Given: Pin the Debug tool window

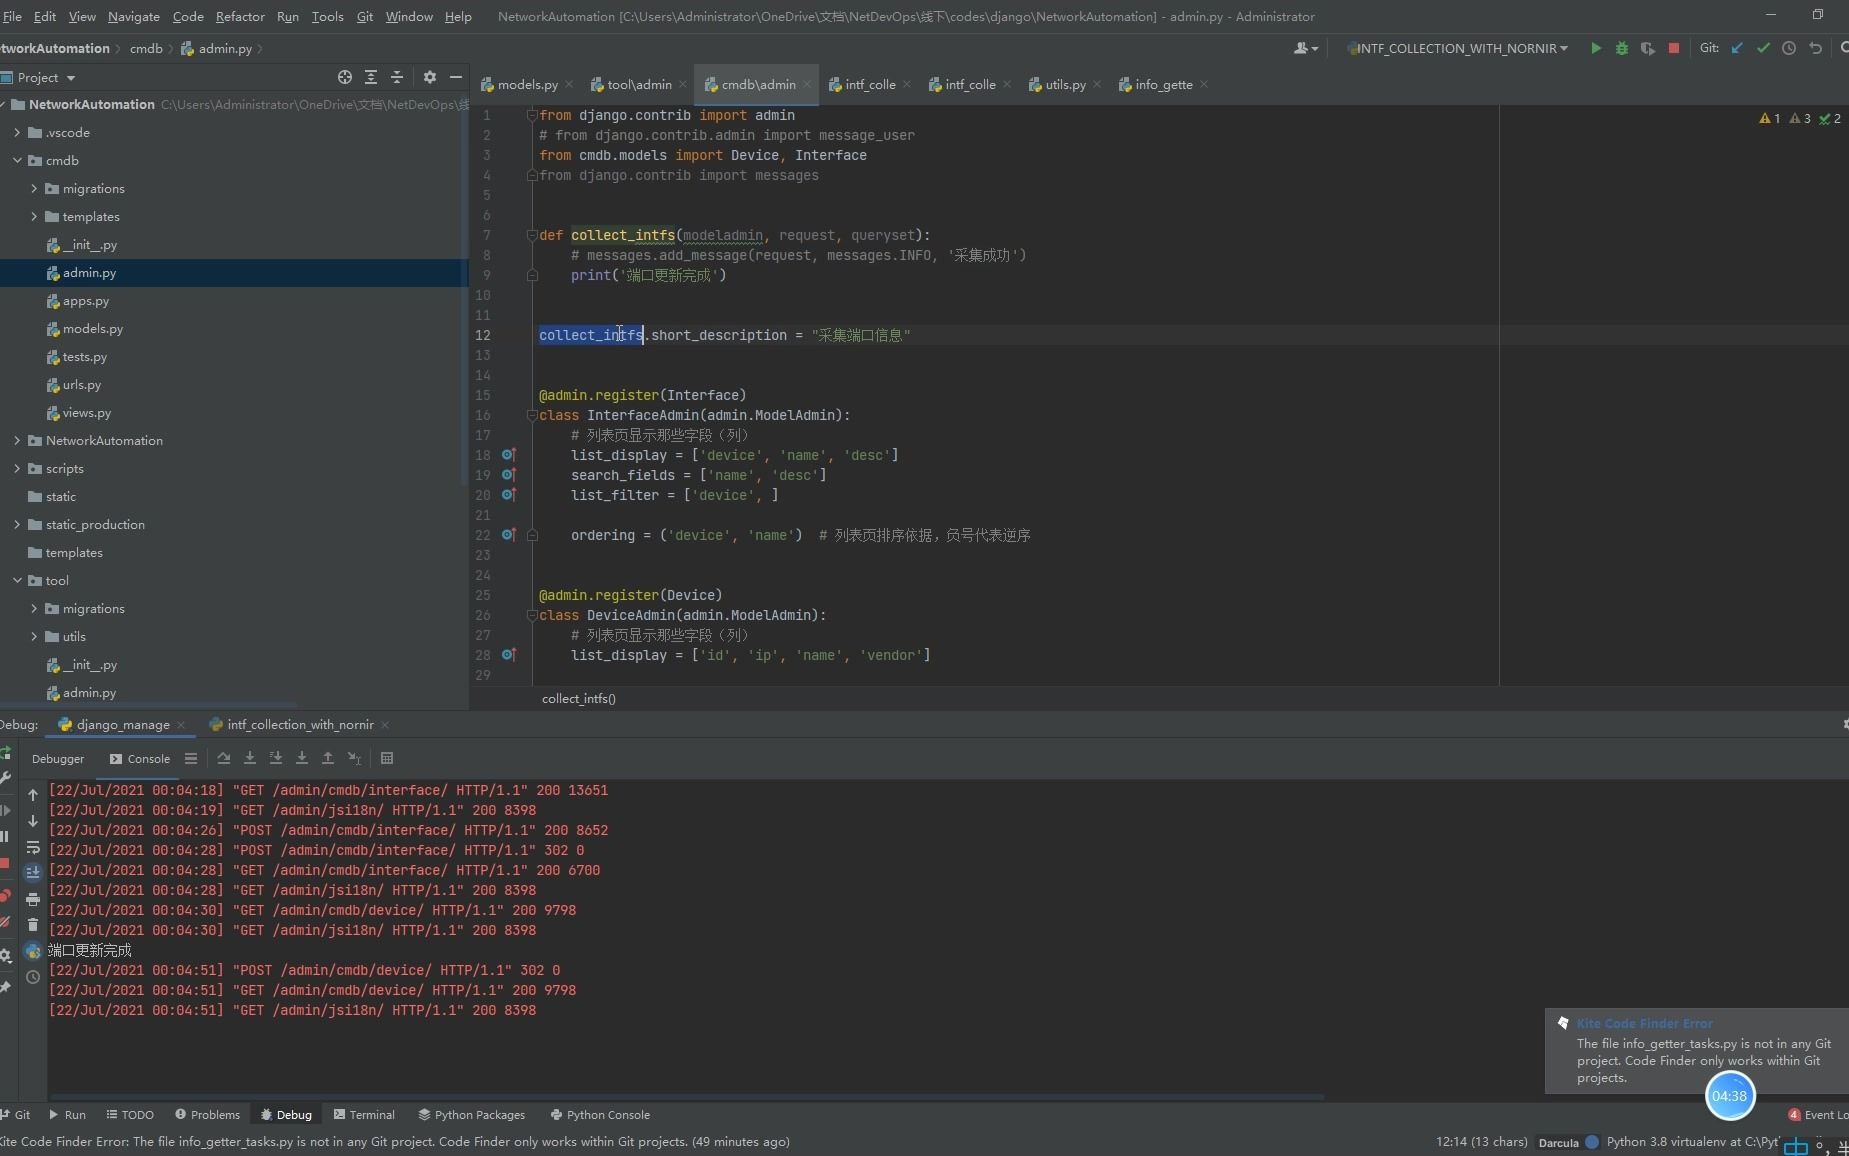Looking at the screenshot, I should (6, 990).
